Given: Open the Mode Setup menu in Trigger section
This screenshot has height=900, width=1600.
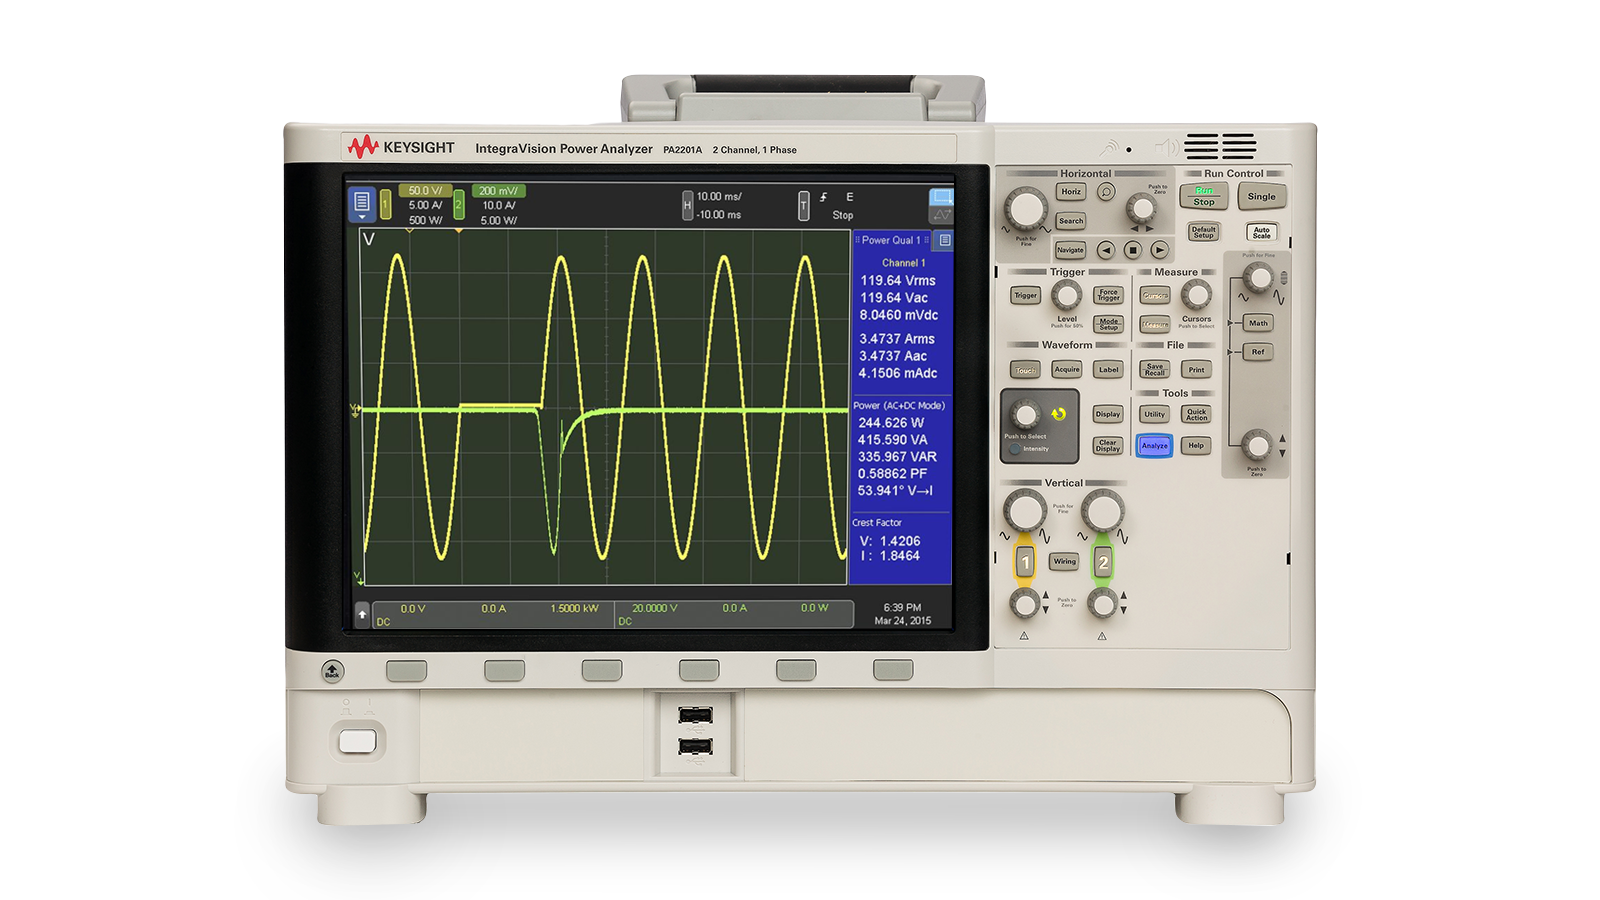Looking at the screenshot, I should pos(1110,323).
